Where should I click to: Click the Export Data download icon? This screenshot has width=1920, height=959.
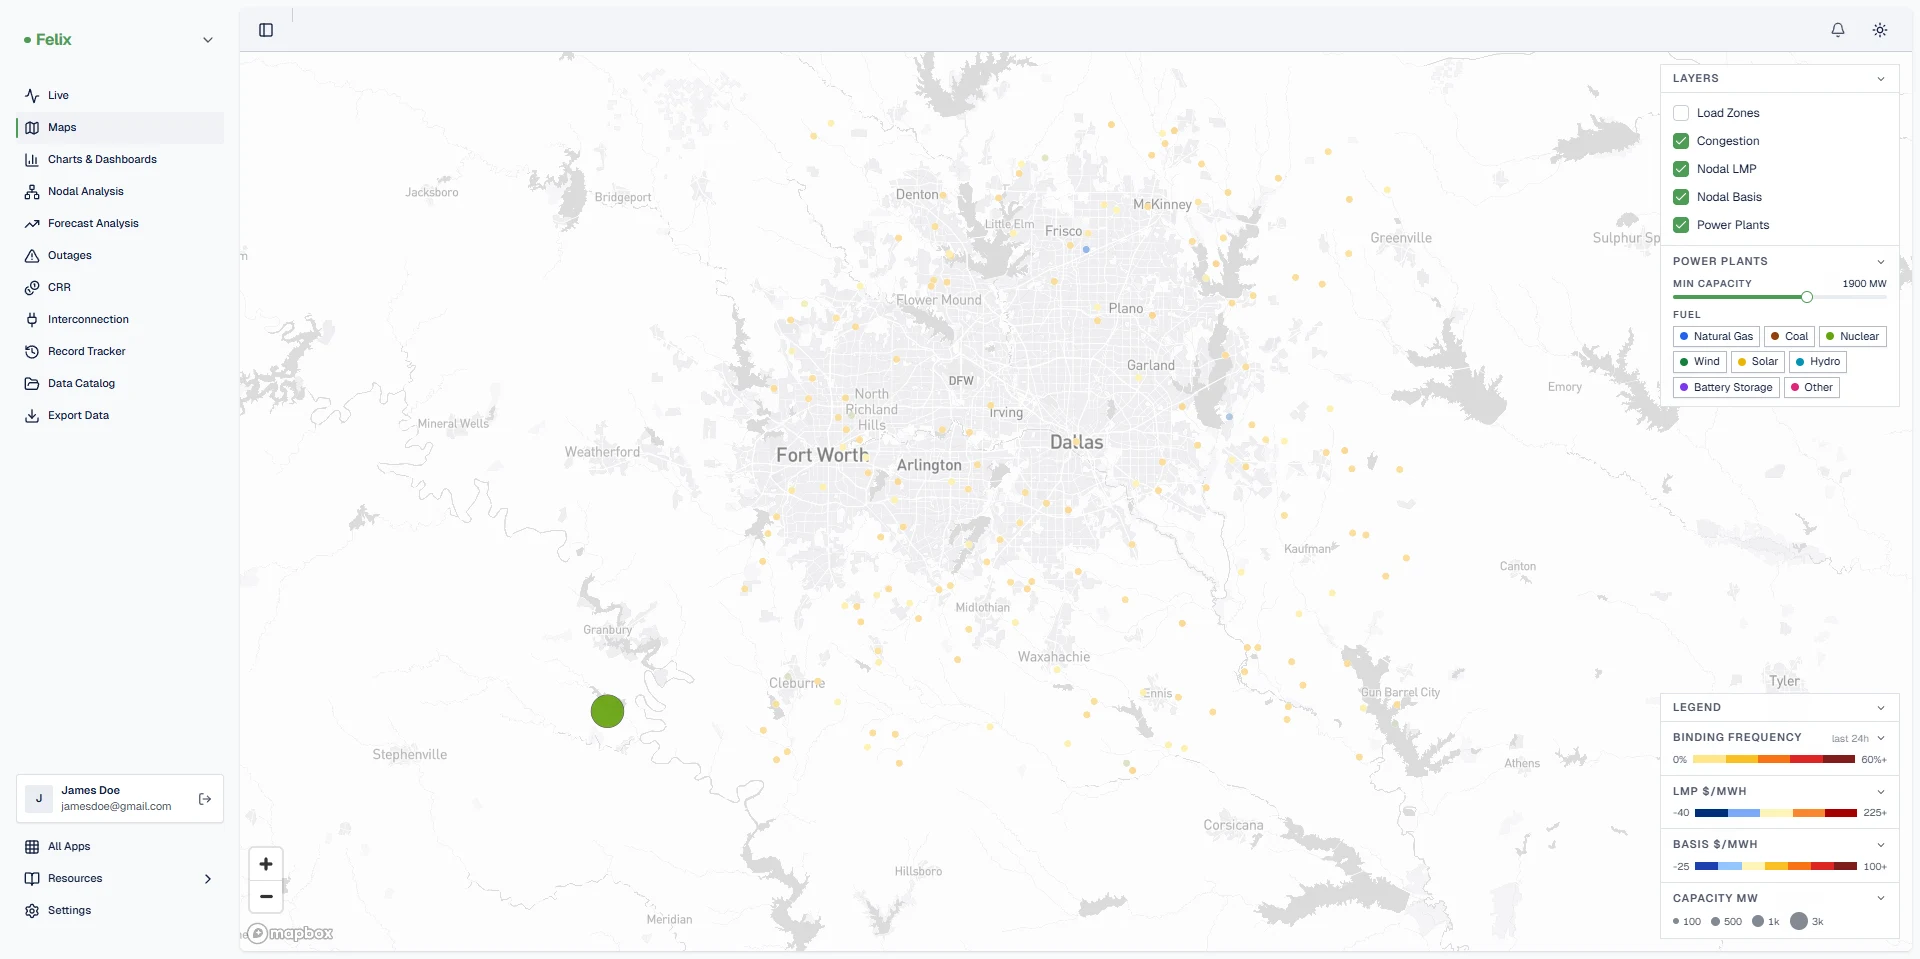(x=32, y=416)
